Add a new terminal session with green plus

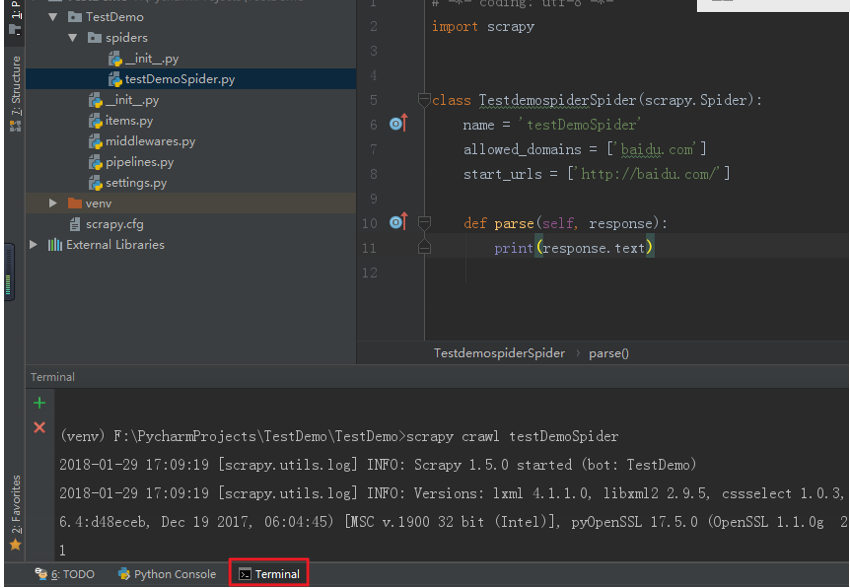[39, 403]
